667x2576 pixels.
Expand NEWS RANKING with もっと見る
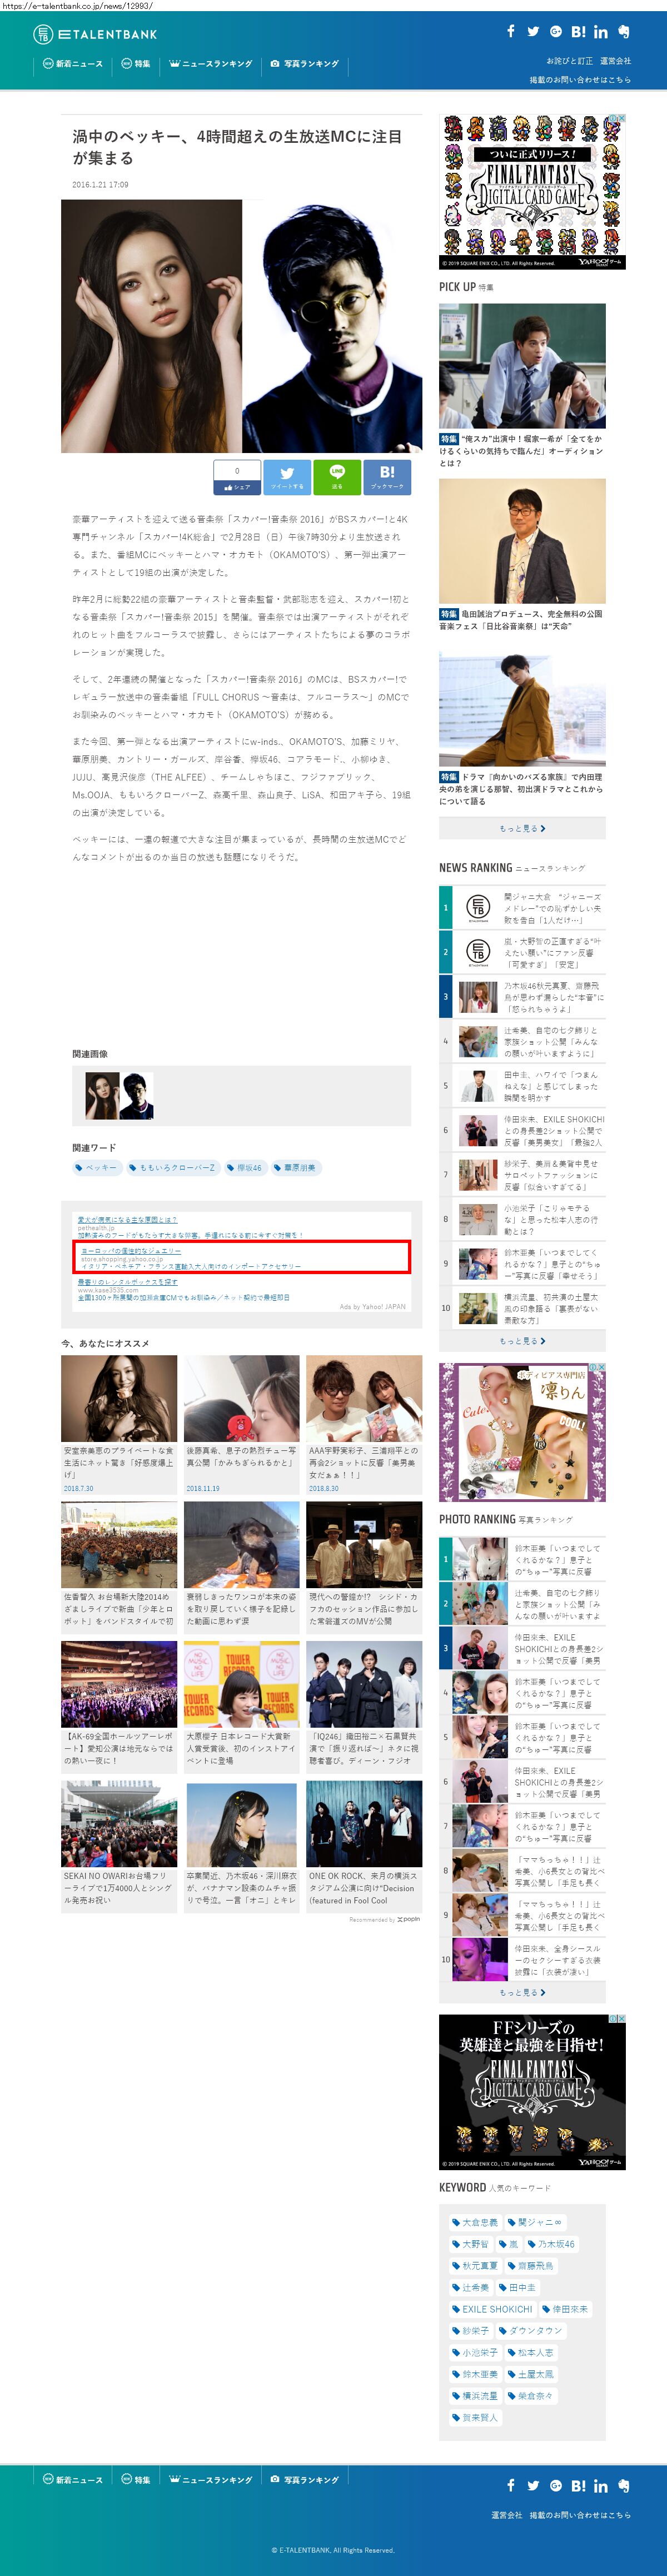[522, 1340]
